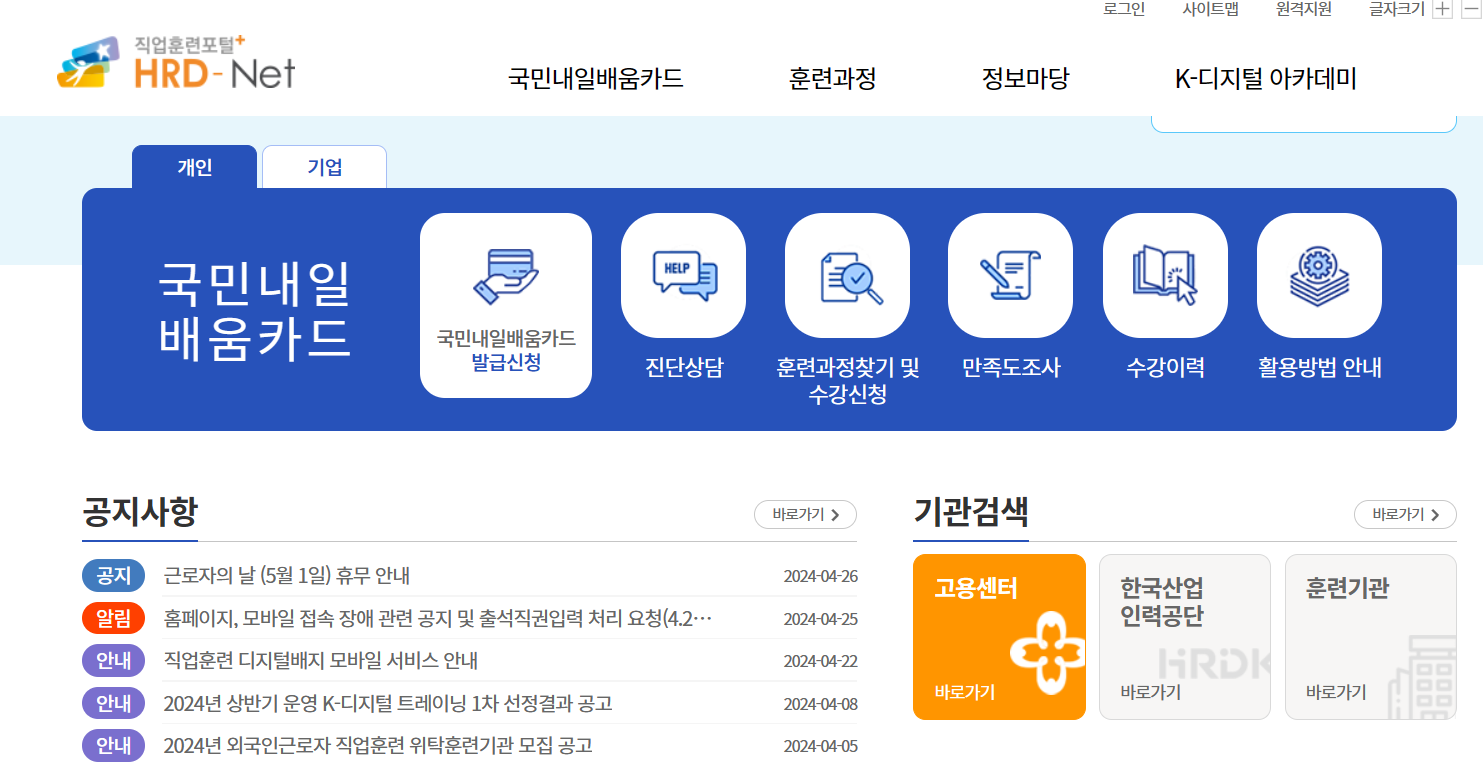Open the K-디지털 아카데미 menu
This screenshot has height=767, width=1483.
(1266, 78)
